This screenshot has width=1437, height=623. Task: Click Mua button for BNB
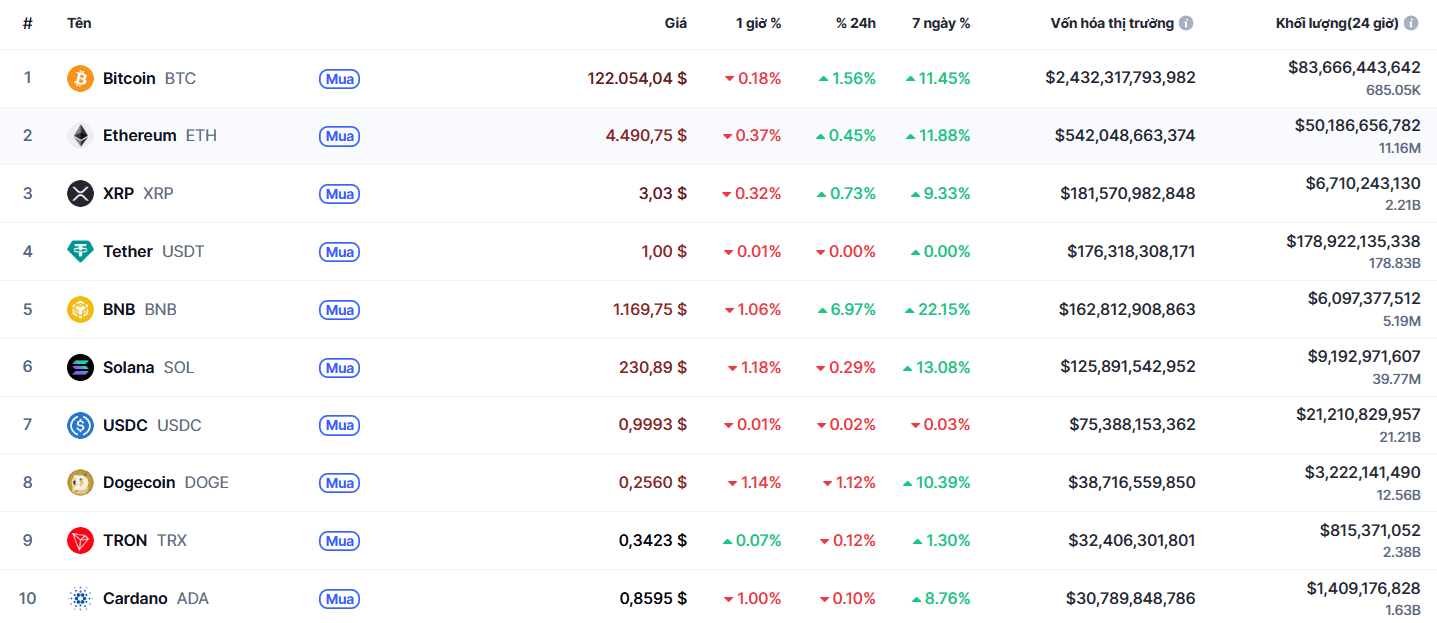340,310
